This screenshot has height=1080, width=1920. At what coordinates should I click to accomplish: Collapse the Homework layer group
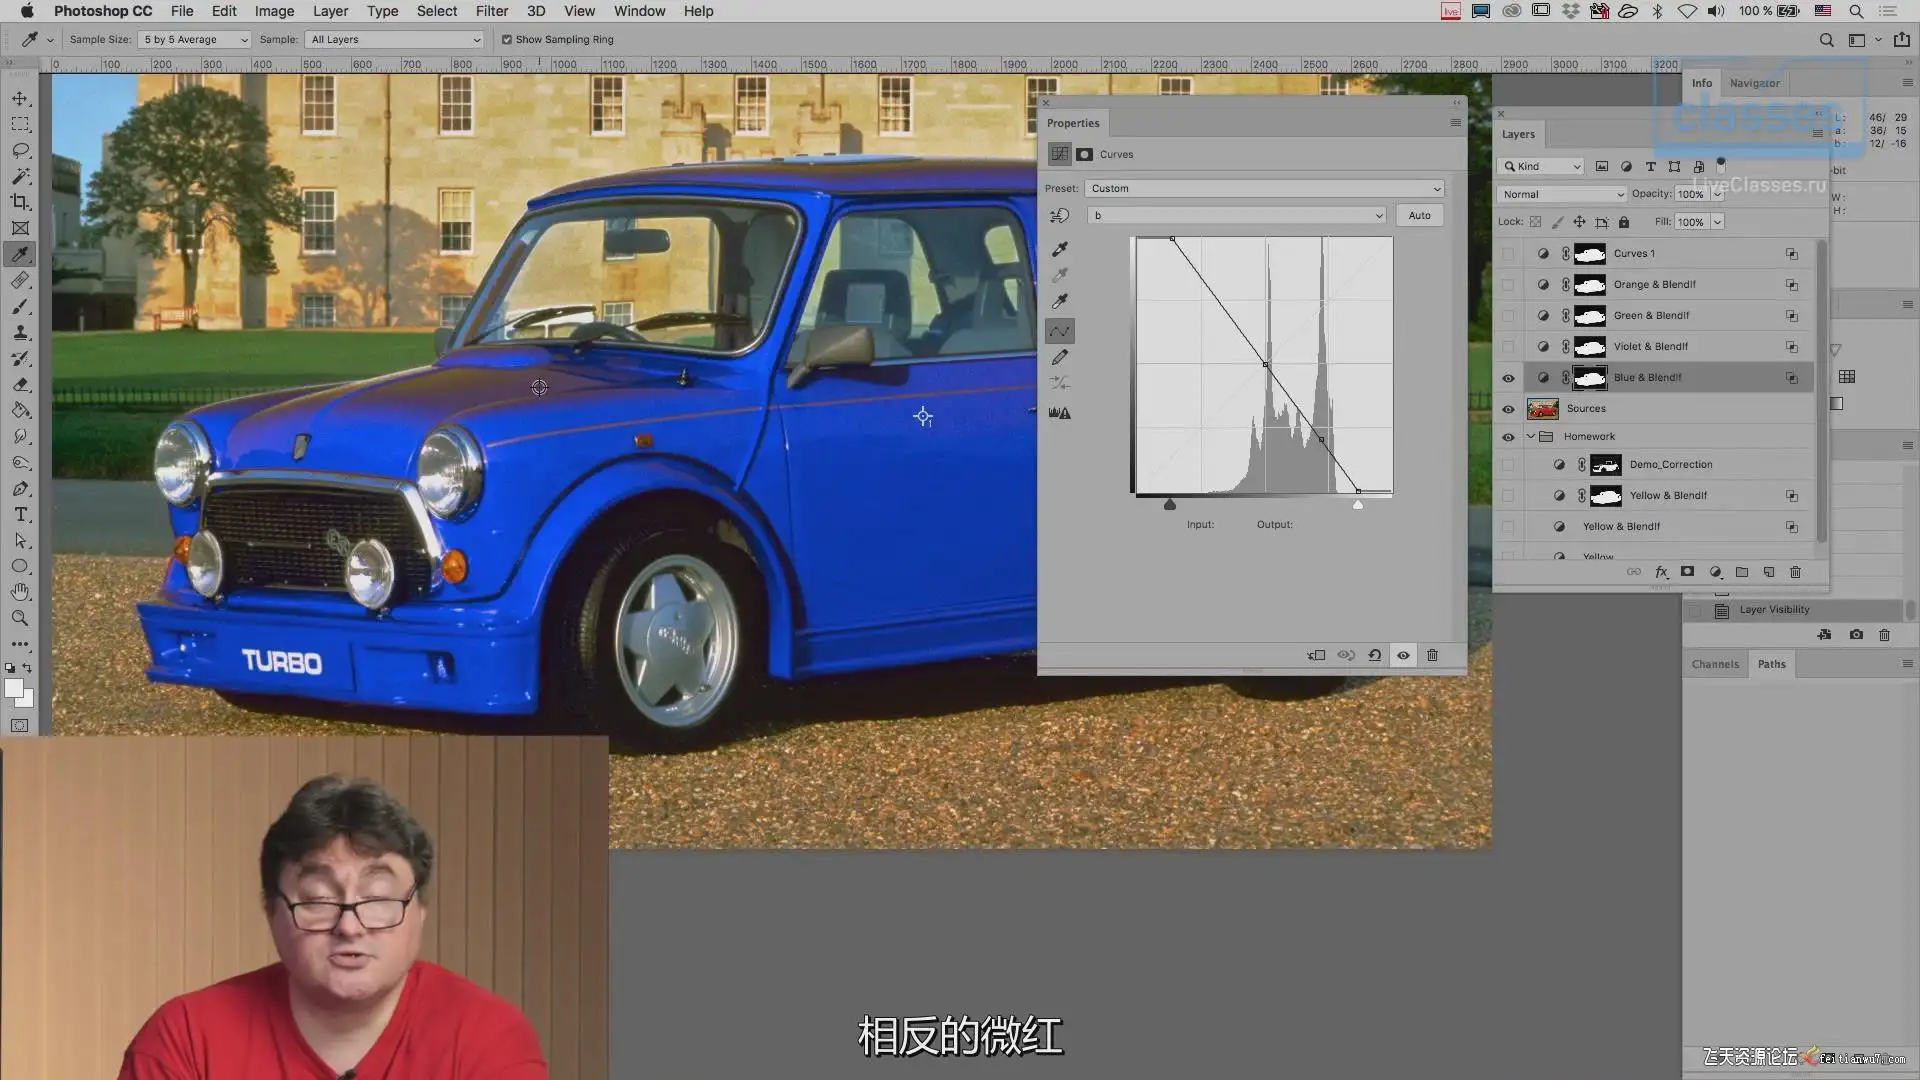point(1530,436)
